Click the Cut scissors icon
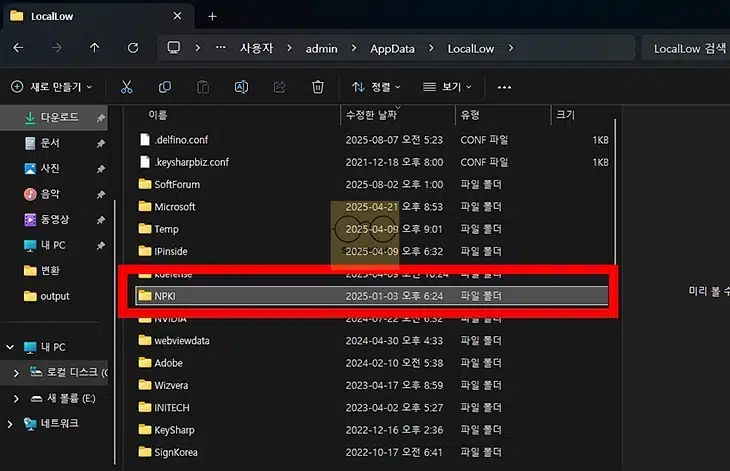Image resolution: width=730 pixels, height=471 pixels. 127,87
